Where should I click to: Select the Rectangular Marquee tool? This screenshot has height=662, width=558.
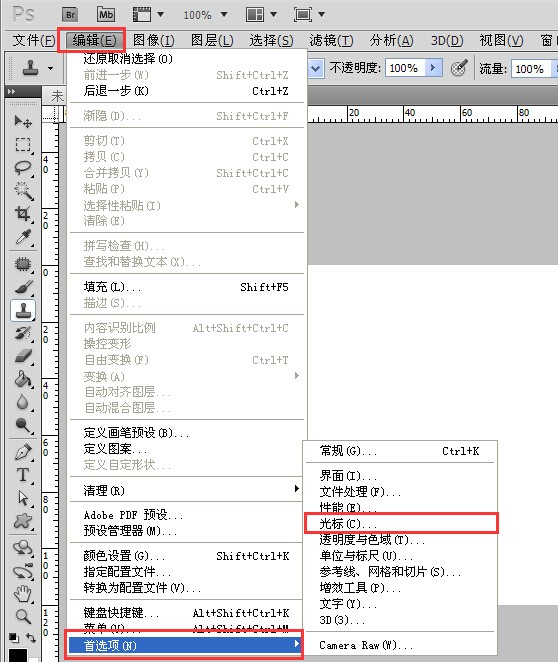23,145
